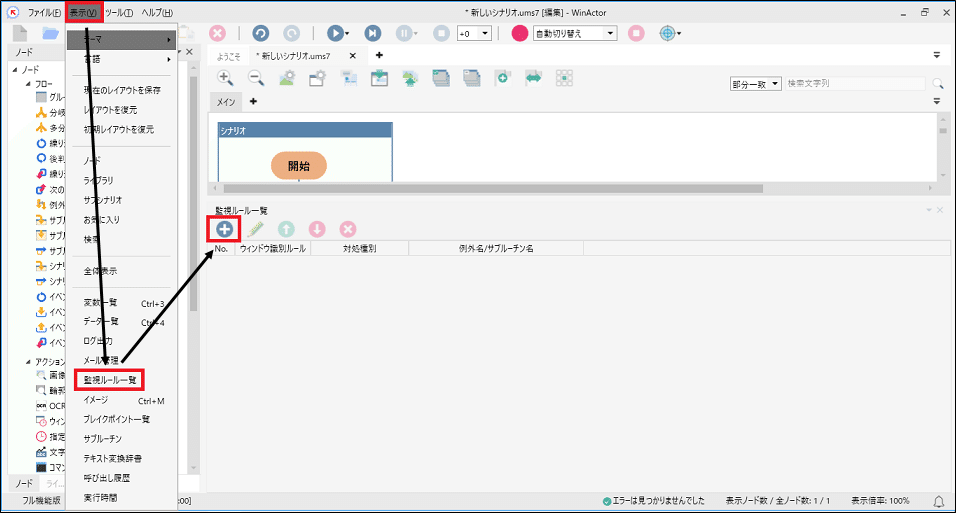Image resolution: width=956 pixels, height=513 pixels.
Task: Click the new scenario file icon
Action: (x=20, y=34)
